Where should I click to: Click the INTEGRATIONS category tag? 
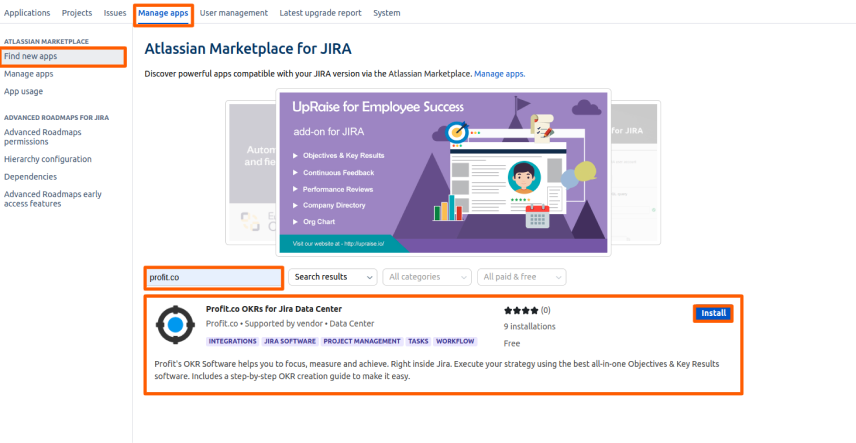tap(233, 341)
